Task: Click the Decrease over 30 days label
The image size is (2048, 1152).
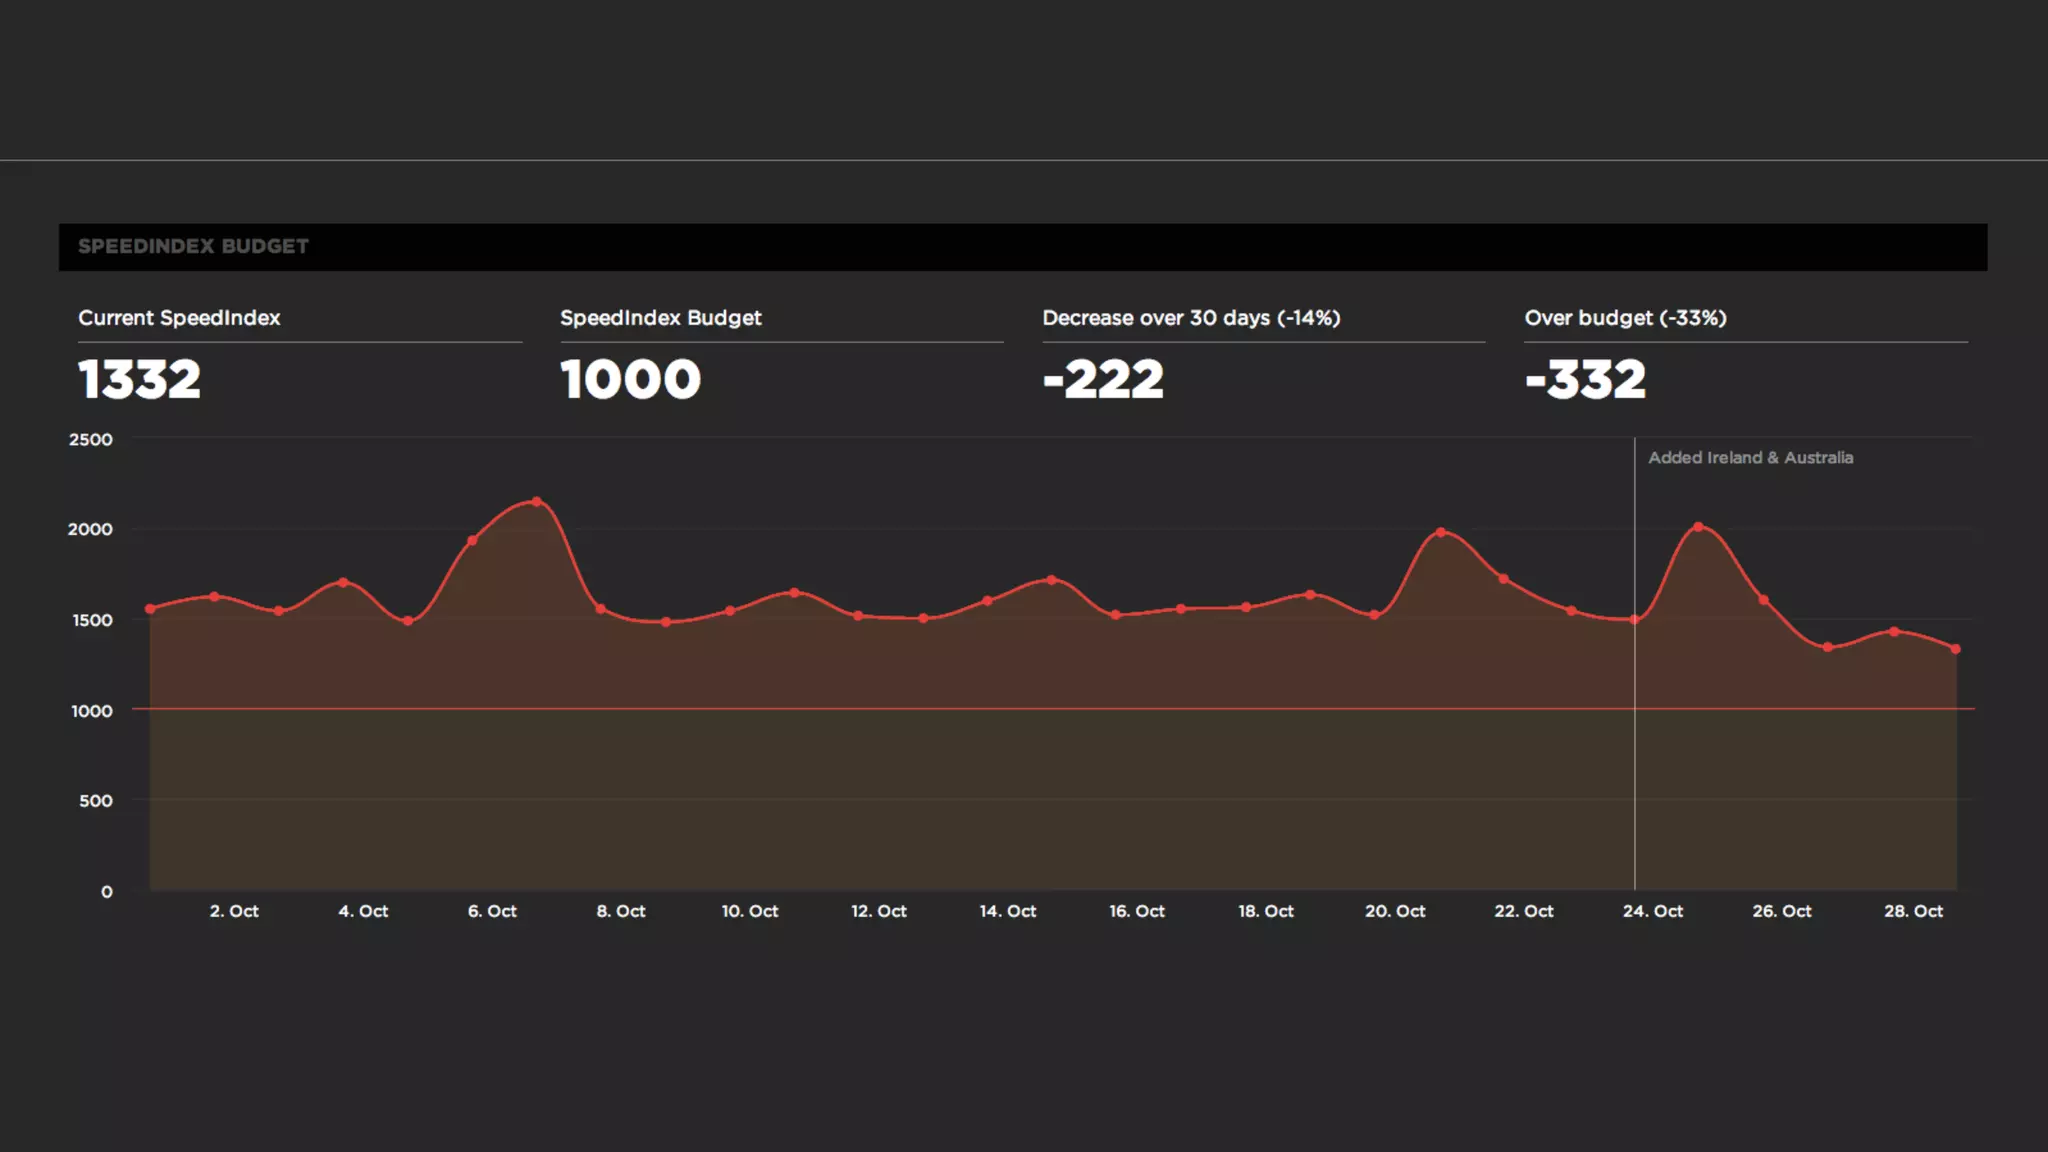Action: pyautogui.click(x=1190, y=318)
